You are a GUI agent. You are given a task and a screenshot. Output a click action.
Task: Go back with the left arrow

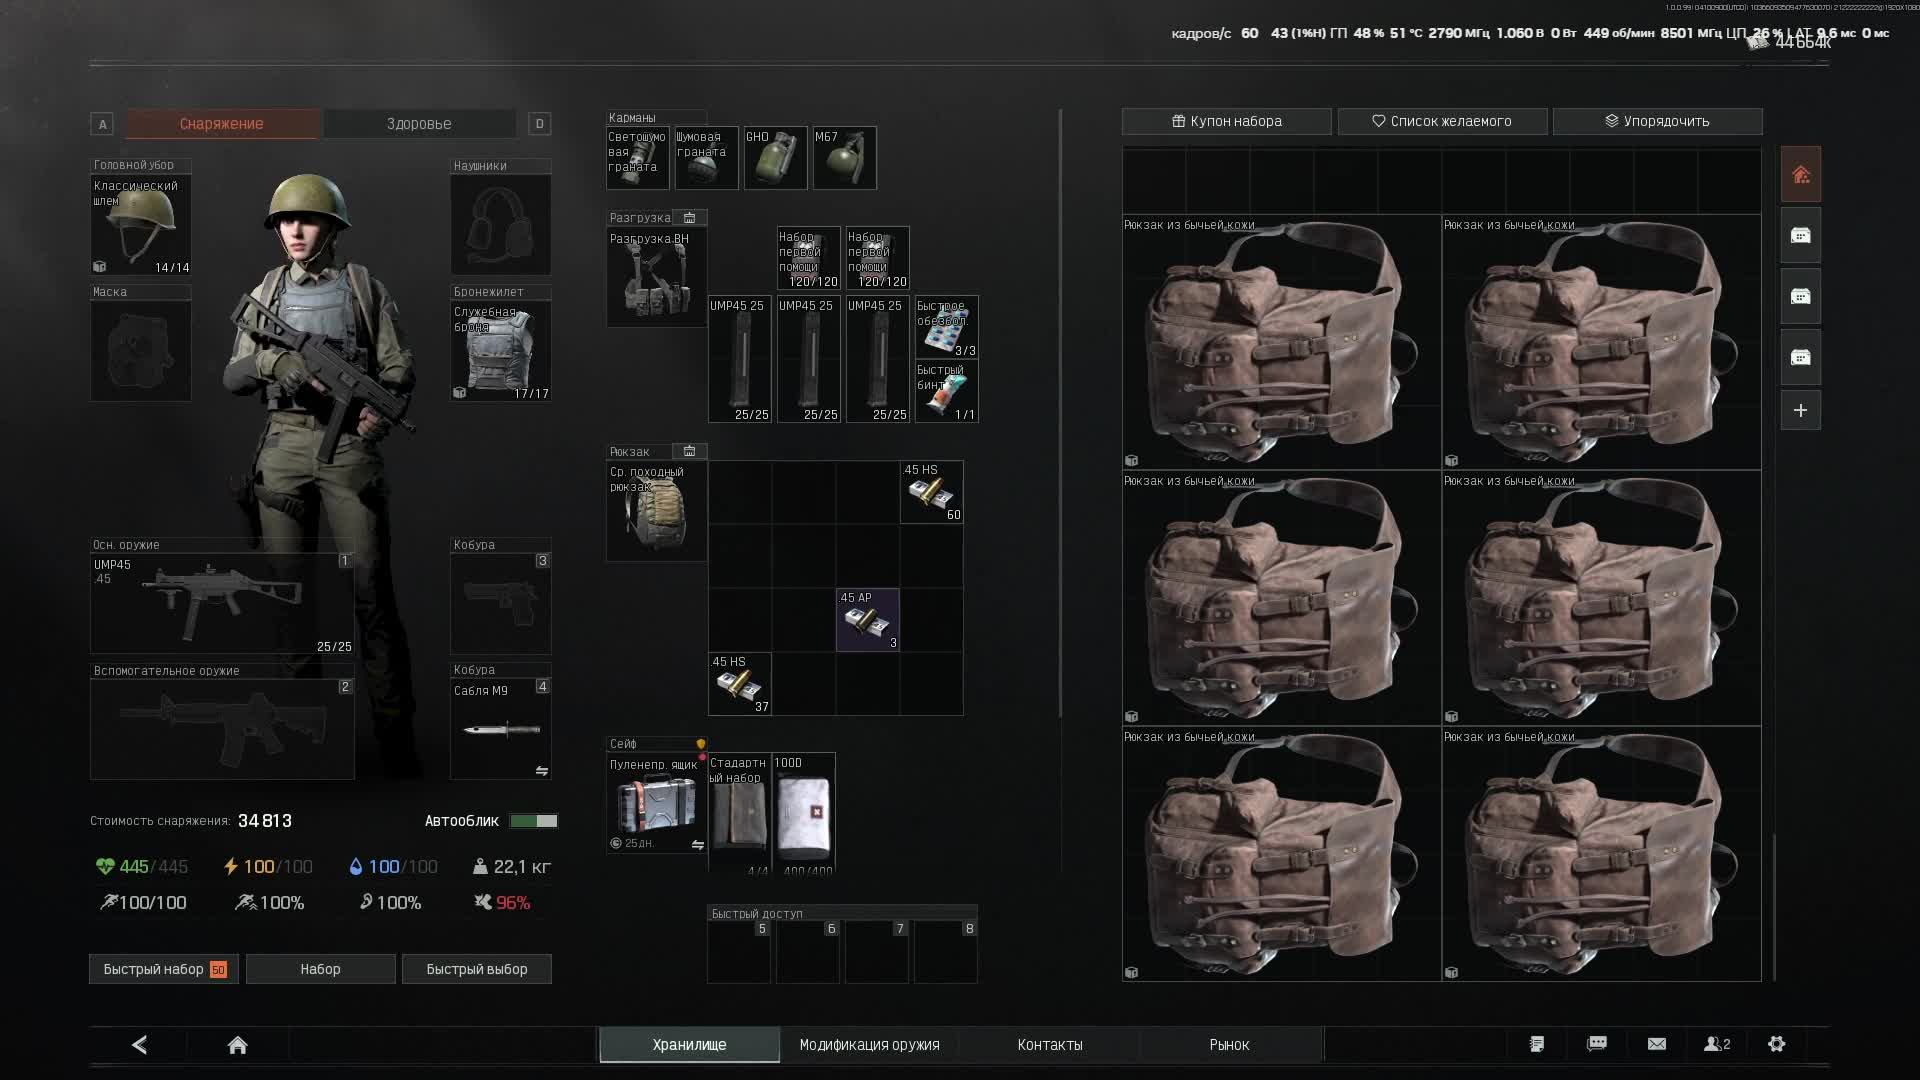coord(140,1045)
